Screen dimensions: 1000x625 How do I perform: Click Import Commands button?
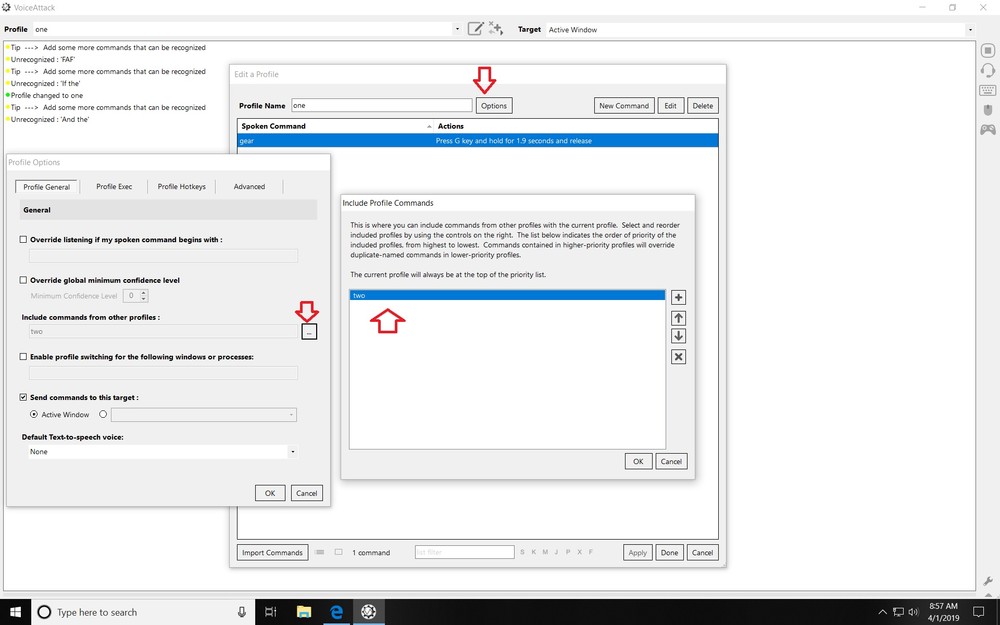272,552
